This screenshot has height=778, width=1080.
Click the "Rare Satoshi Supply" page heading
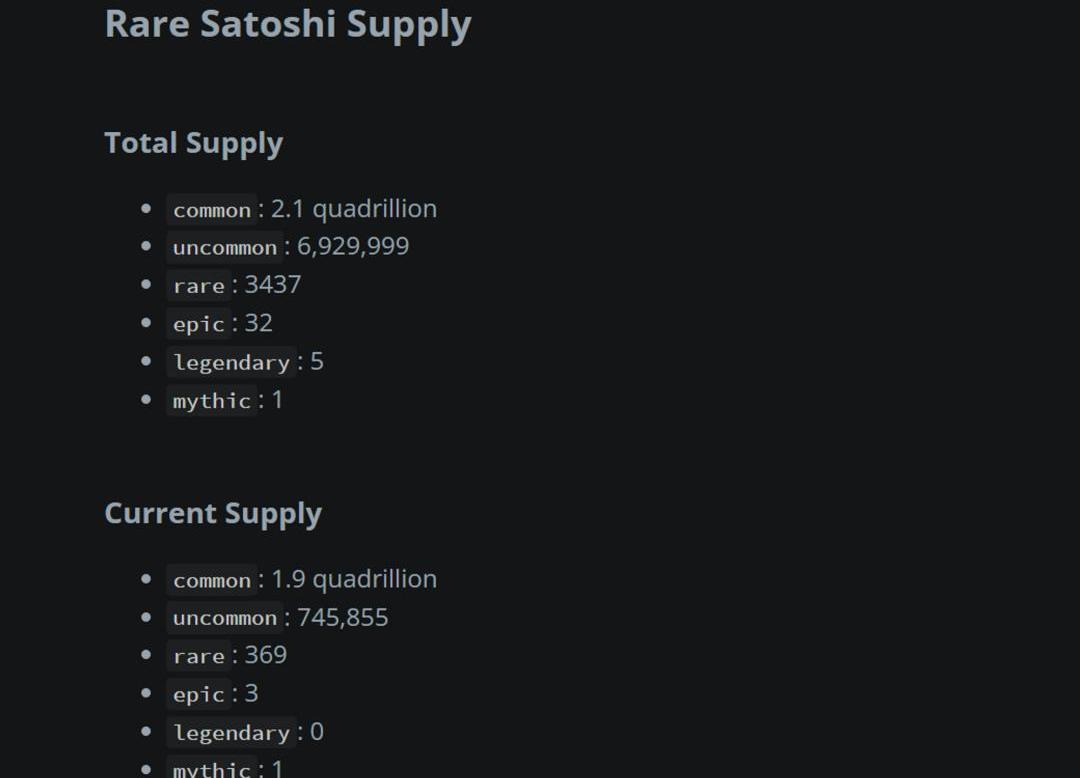[287, 25]
